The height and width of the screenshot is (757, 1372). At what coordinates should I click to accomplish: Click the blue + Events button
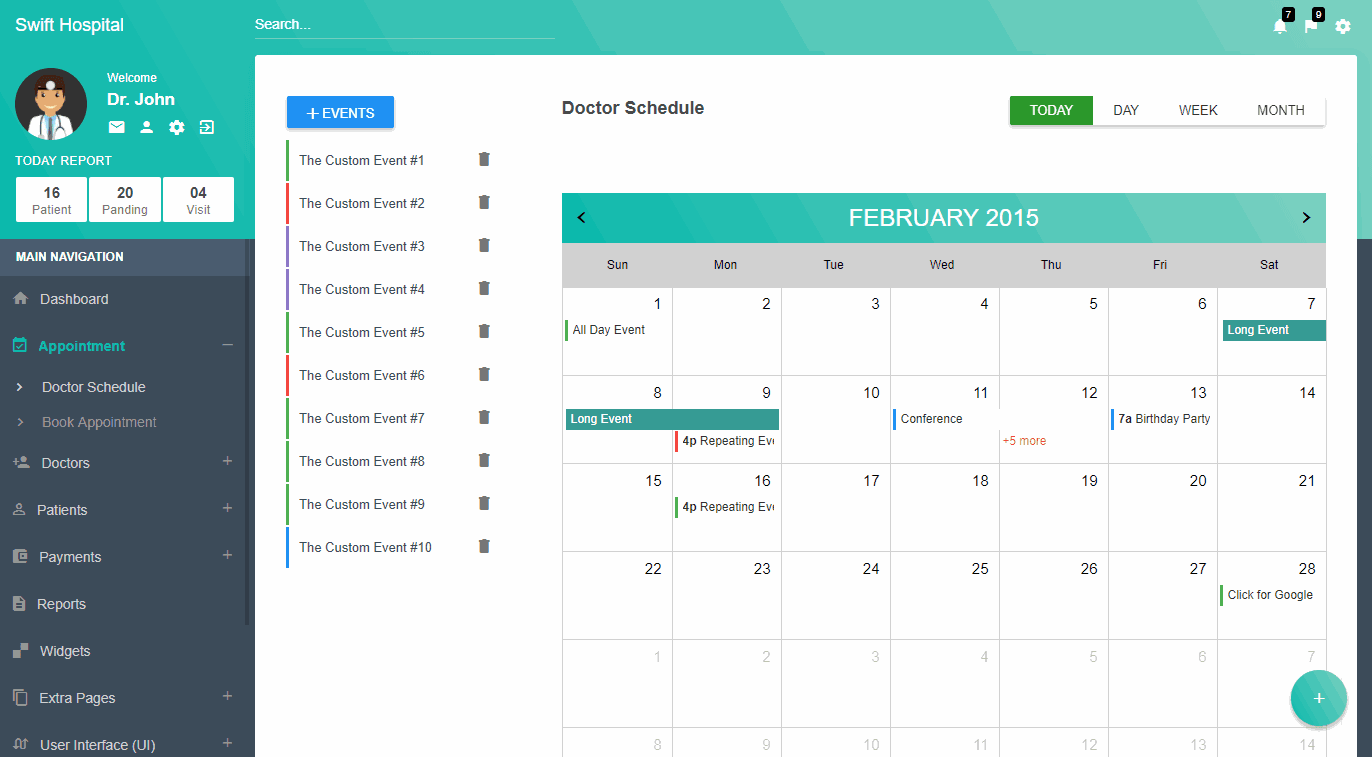tap(340, 113)
